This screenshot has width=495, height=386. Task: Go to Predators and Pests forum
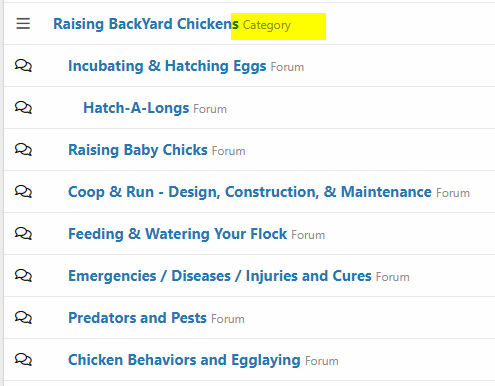pos(138,318)
